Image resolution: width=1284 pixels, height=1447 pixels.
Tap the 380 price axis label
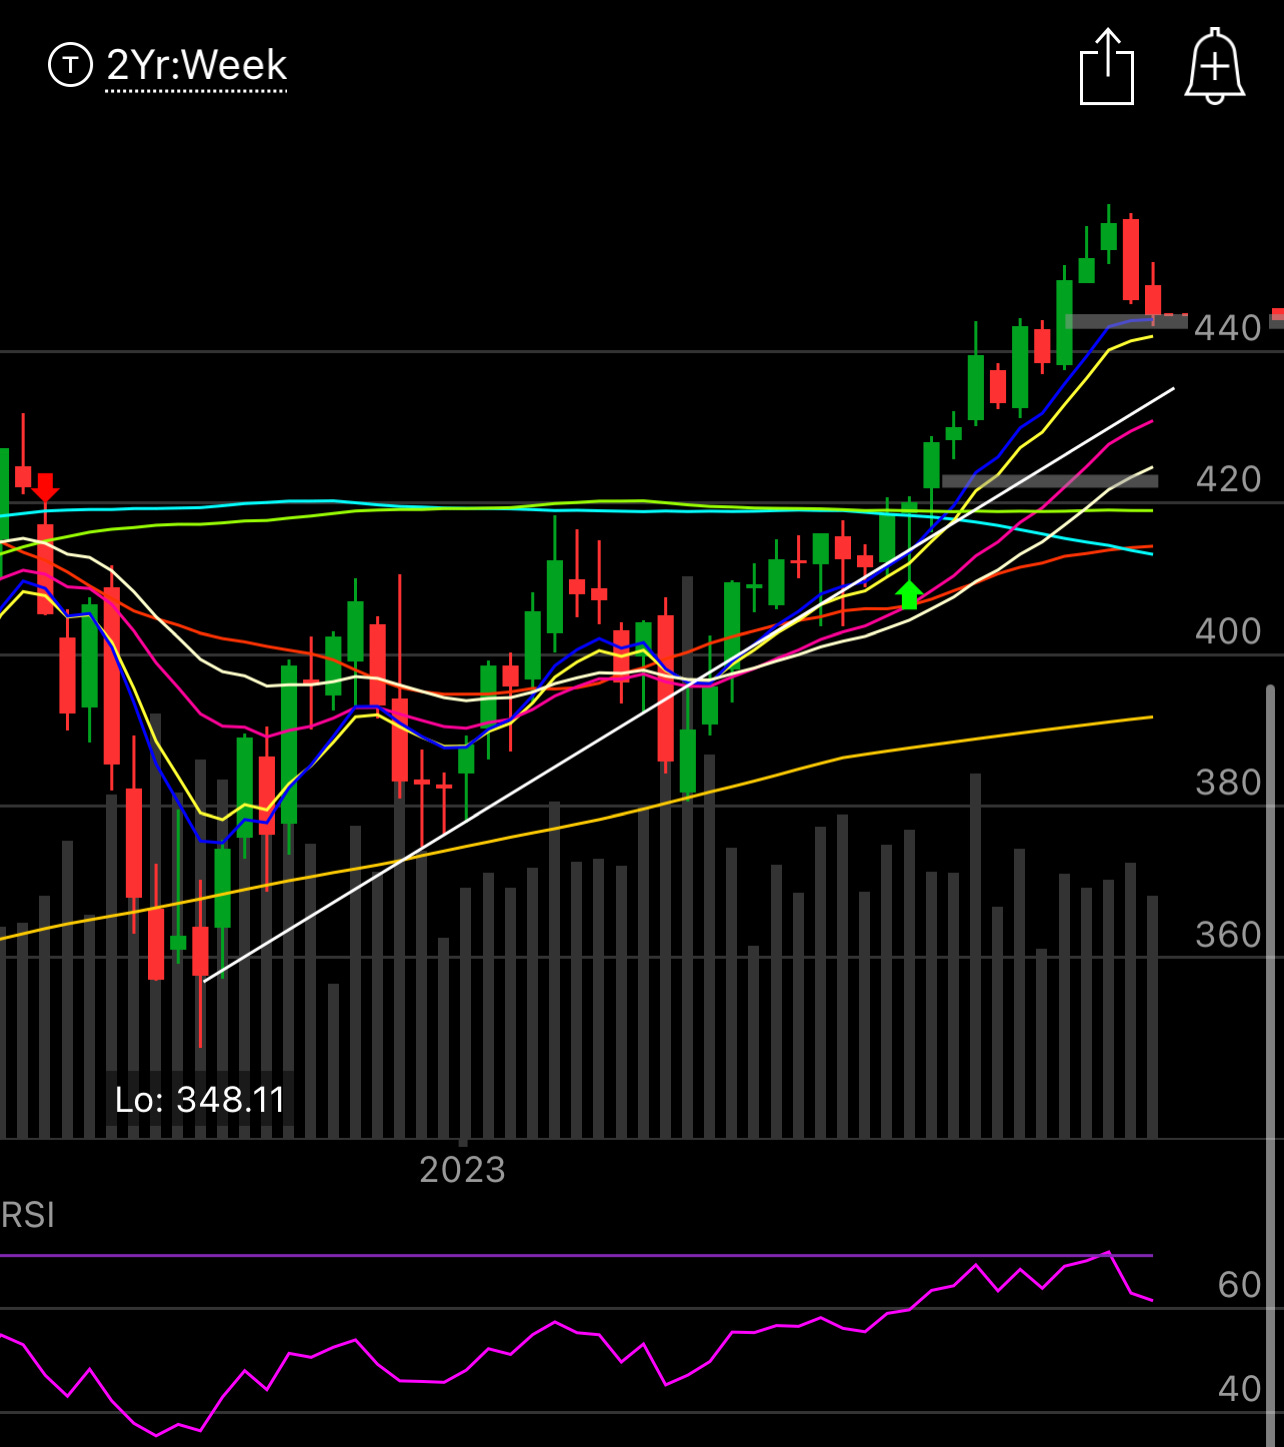1228,782
